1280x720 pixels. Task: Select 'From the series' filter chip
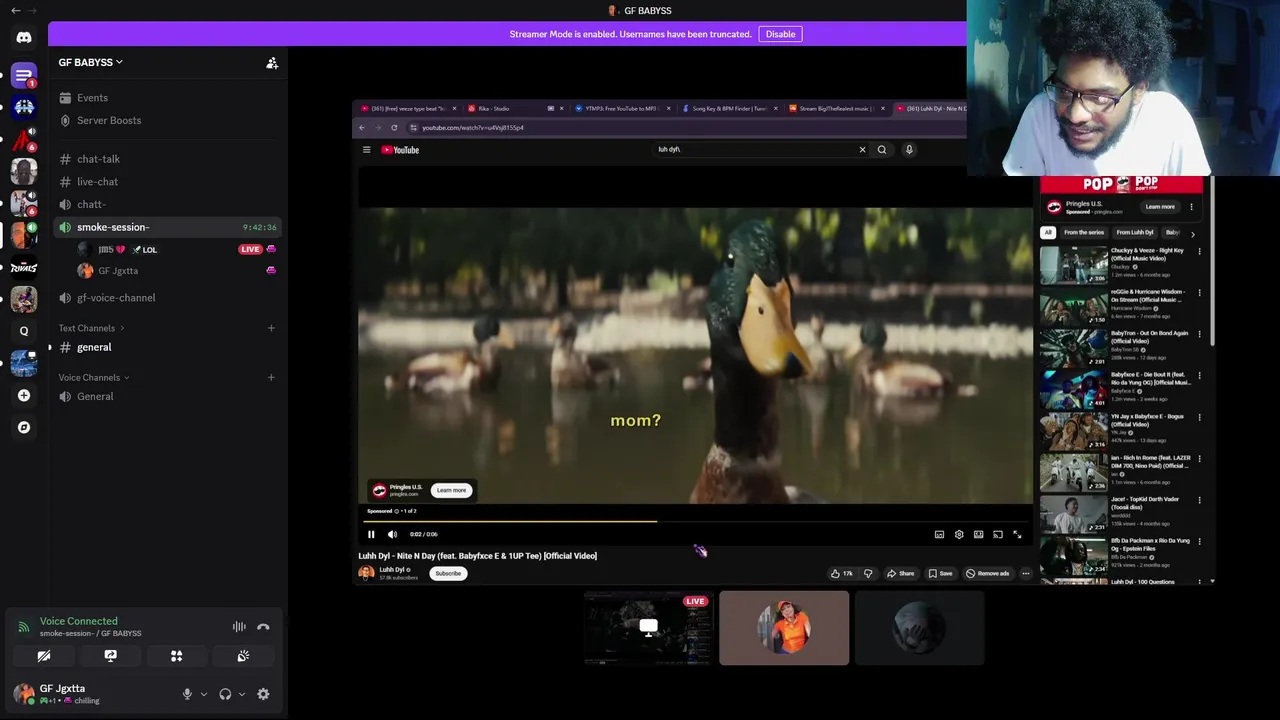click(x=1084, y=233)
